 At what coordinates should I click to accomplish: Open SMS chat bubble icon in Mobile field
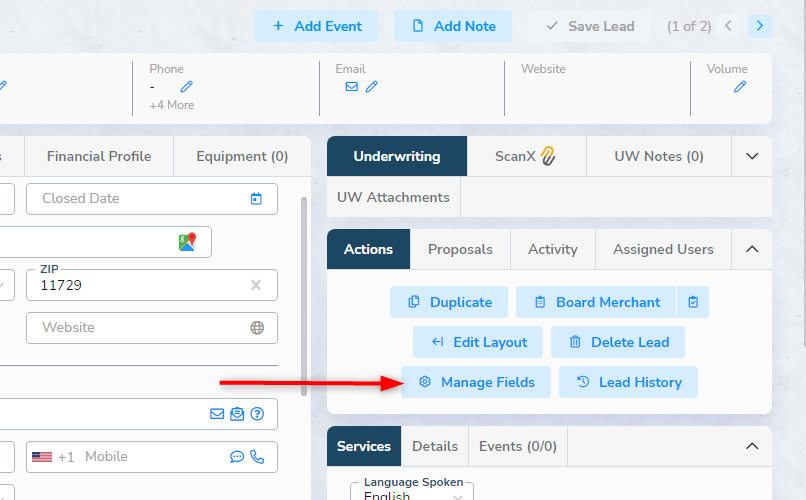coord(236,456)
